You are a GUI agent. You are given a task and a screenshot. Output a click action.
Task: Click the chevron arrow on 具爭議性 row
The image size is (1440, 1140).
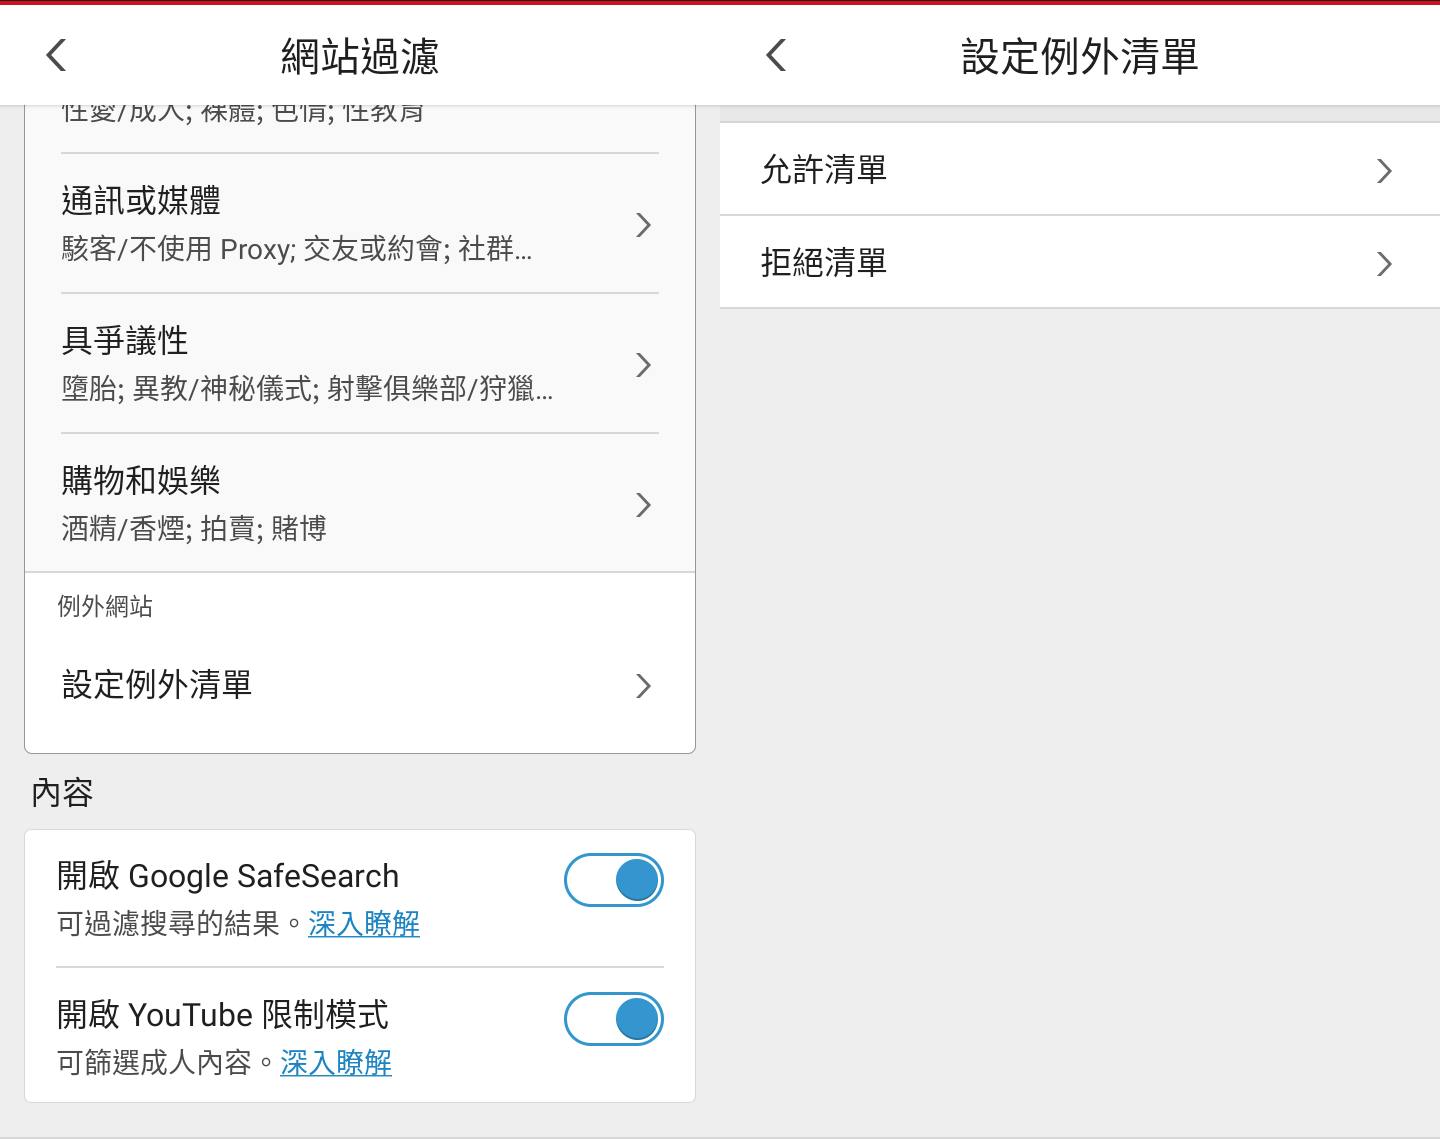click(x=643, y=365)
